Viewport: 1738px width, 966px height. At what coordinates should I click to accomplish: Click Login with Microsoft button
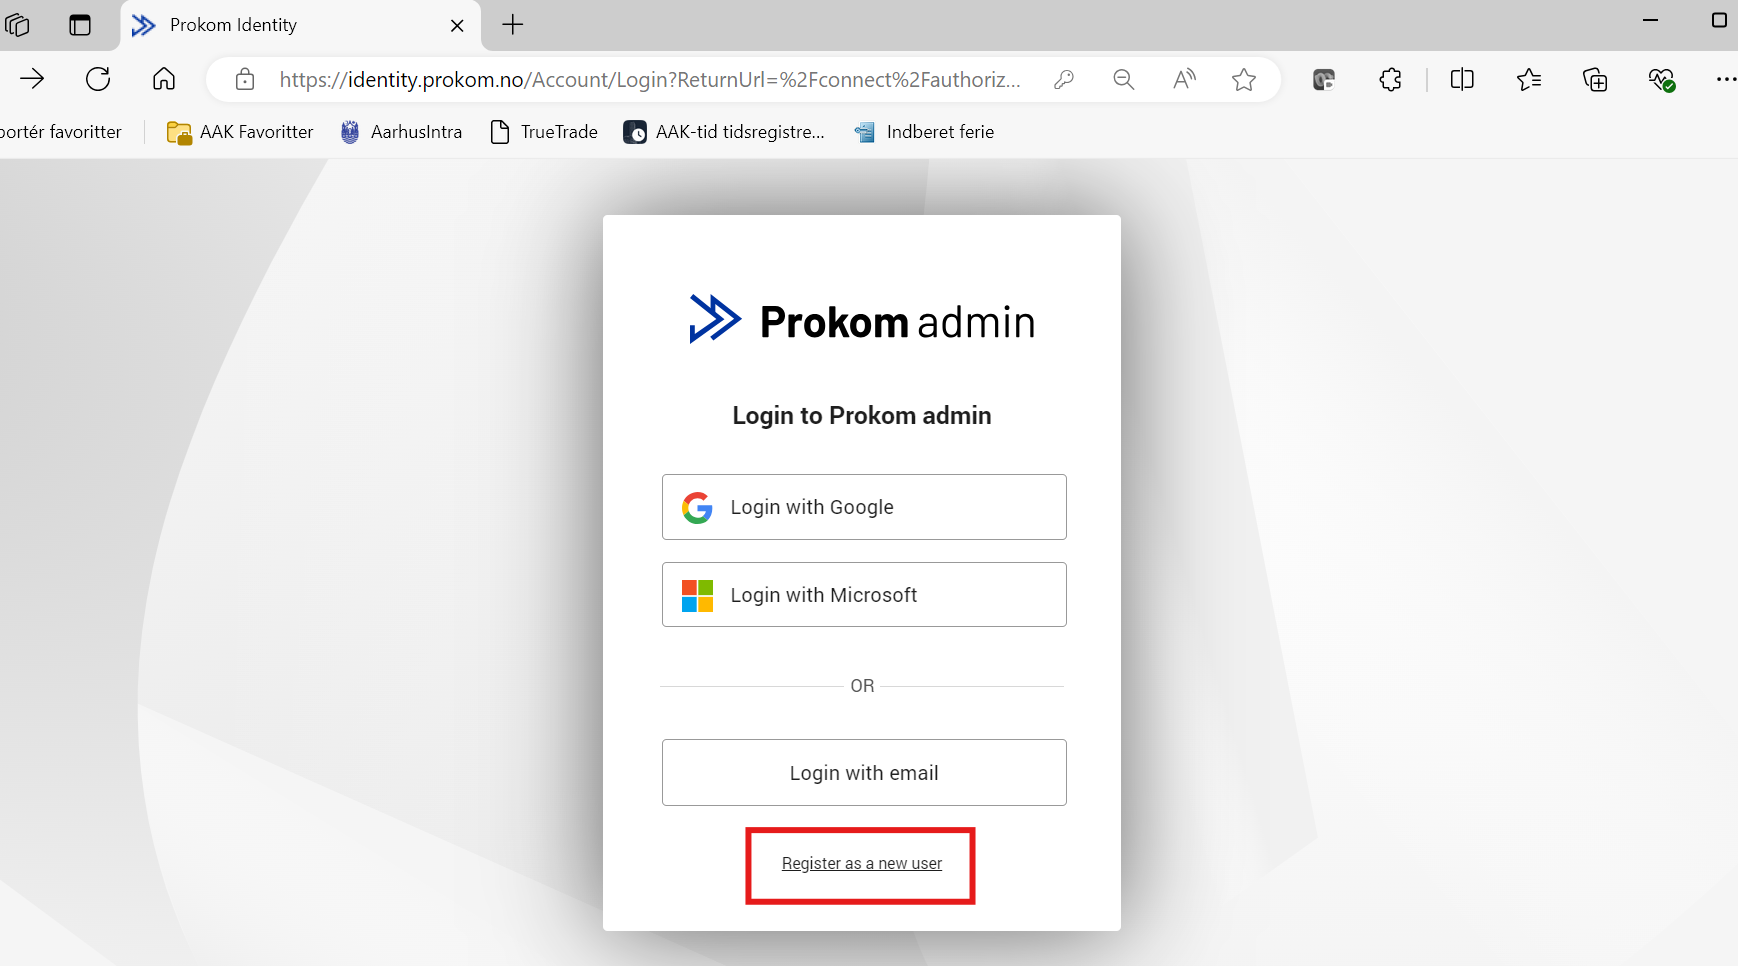(864, 595)
